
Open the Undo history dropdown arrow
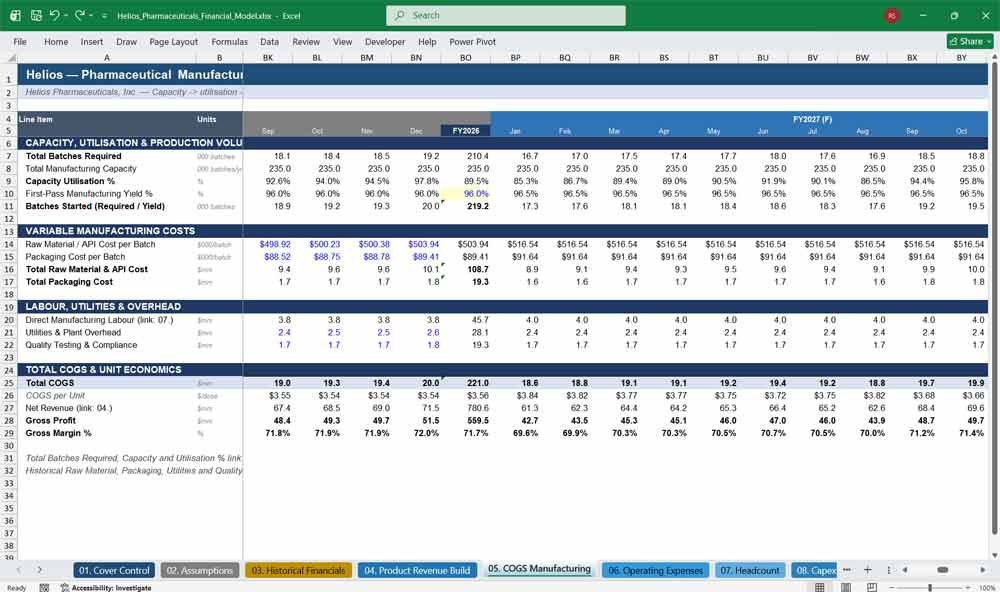click(x=66, y=15)
